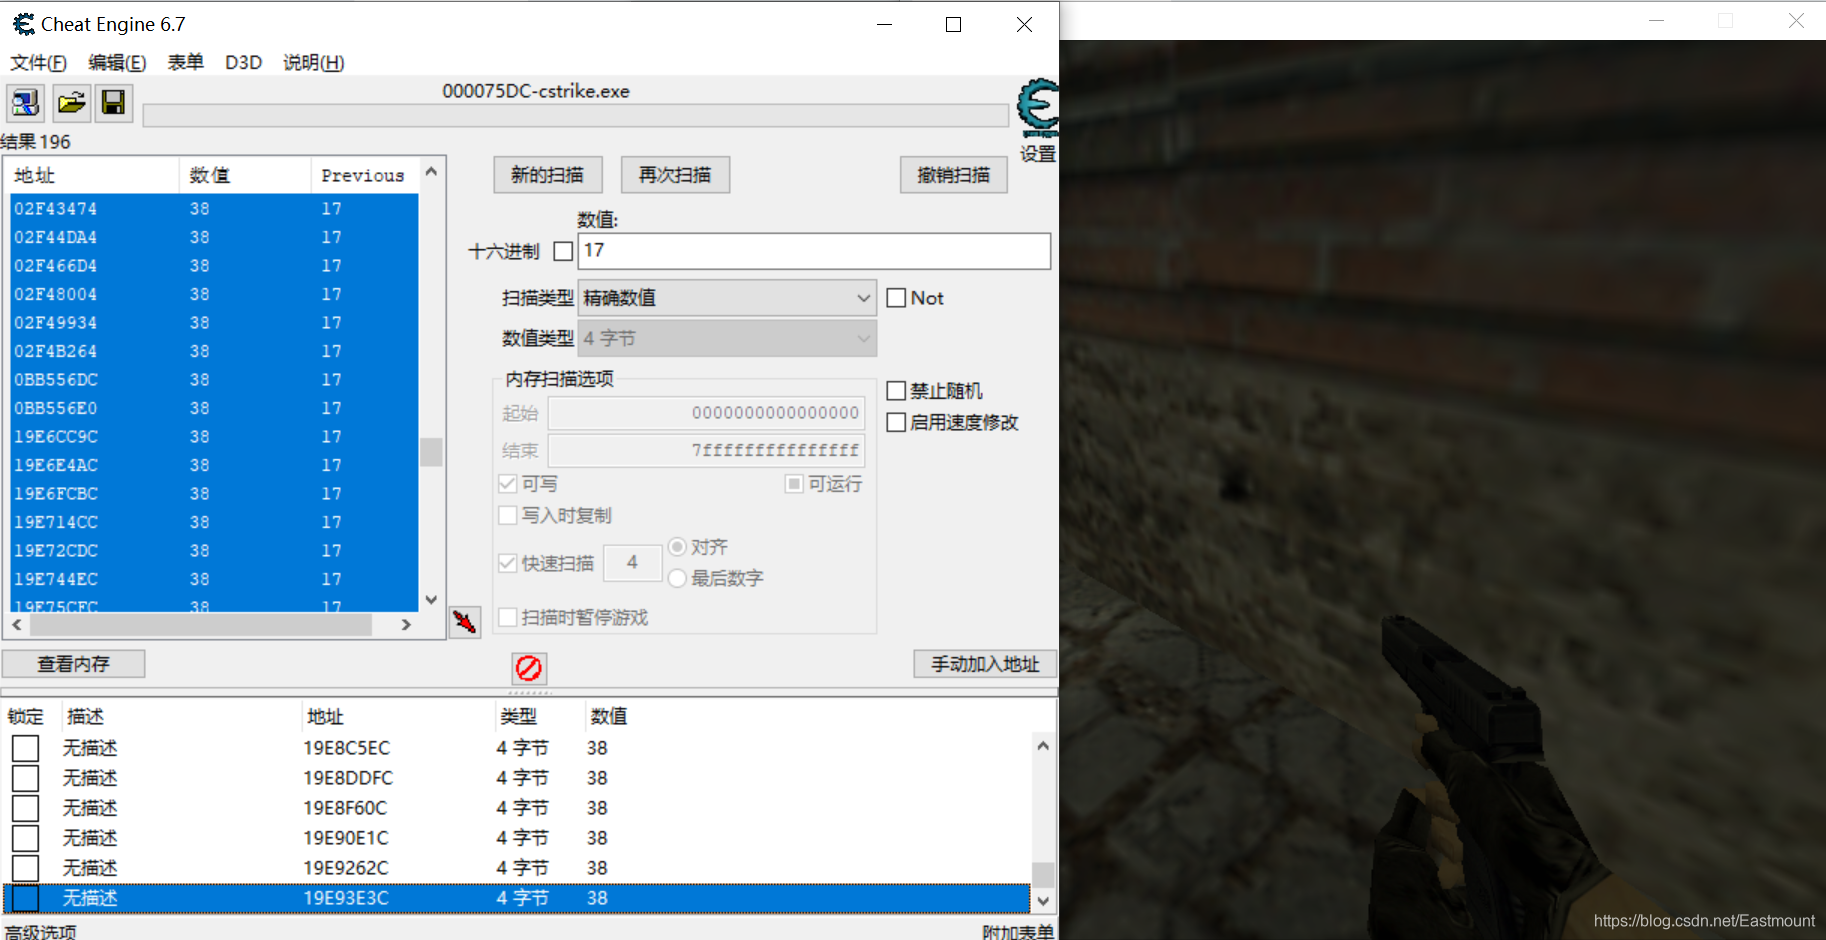1826x940 pixels.
Task: Click the save floppy disk icon
Action: pos(113,103)
